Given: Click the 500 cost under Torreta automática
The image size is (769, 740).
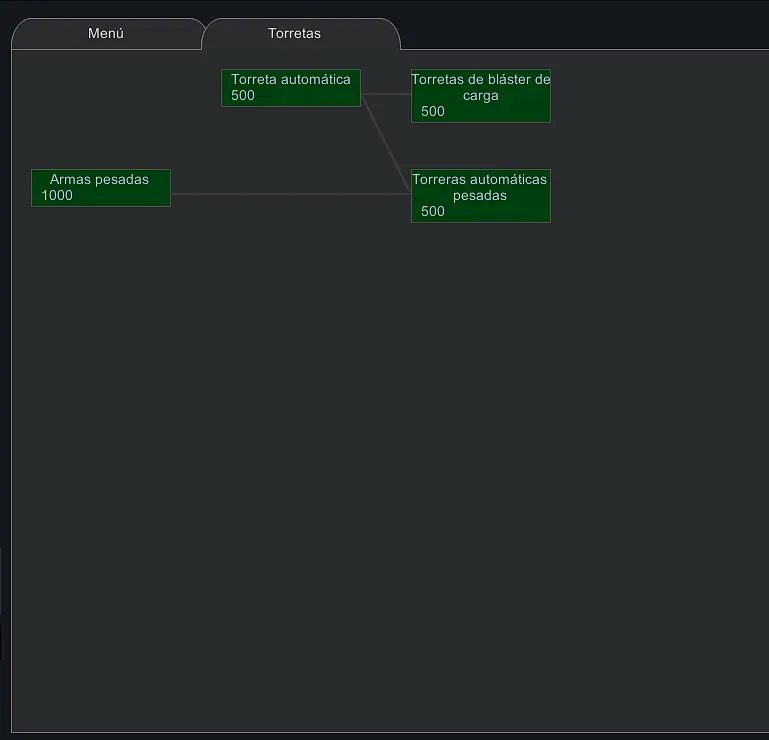Looking at the screenshot, I should coord(243,96).
